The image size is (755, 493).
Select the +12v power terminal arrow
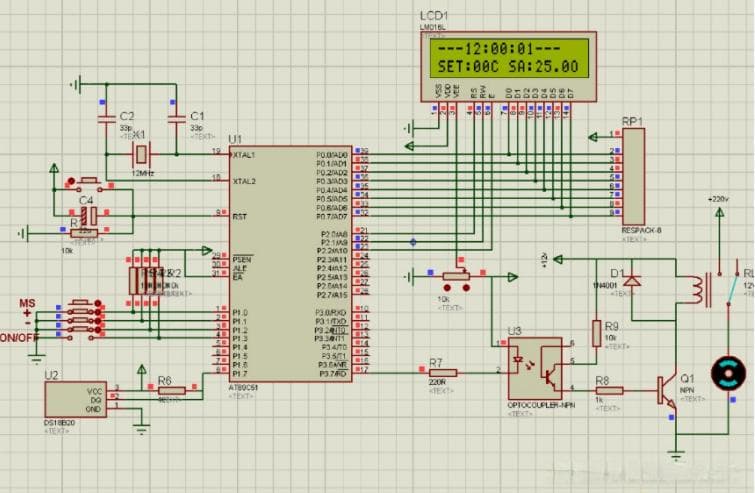[x=558, y=259]
